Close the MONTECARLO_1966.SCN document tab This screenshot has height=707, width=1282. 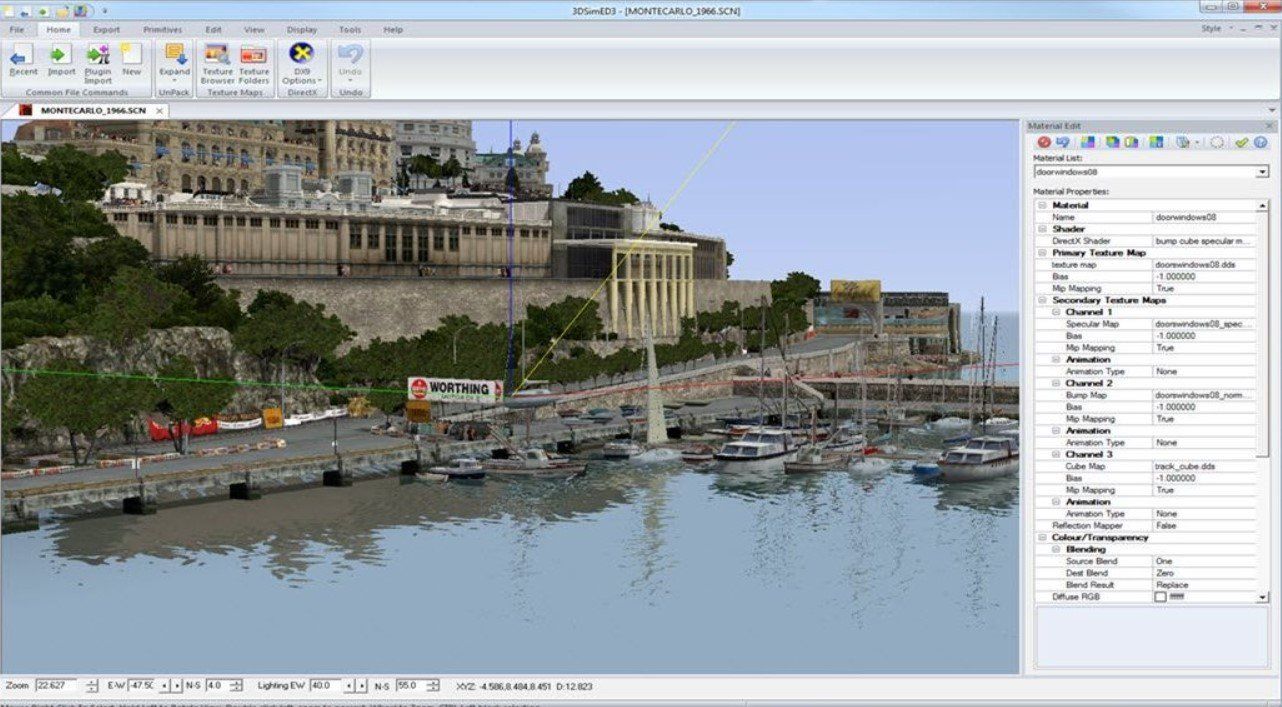[x=159, y=111]
